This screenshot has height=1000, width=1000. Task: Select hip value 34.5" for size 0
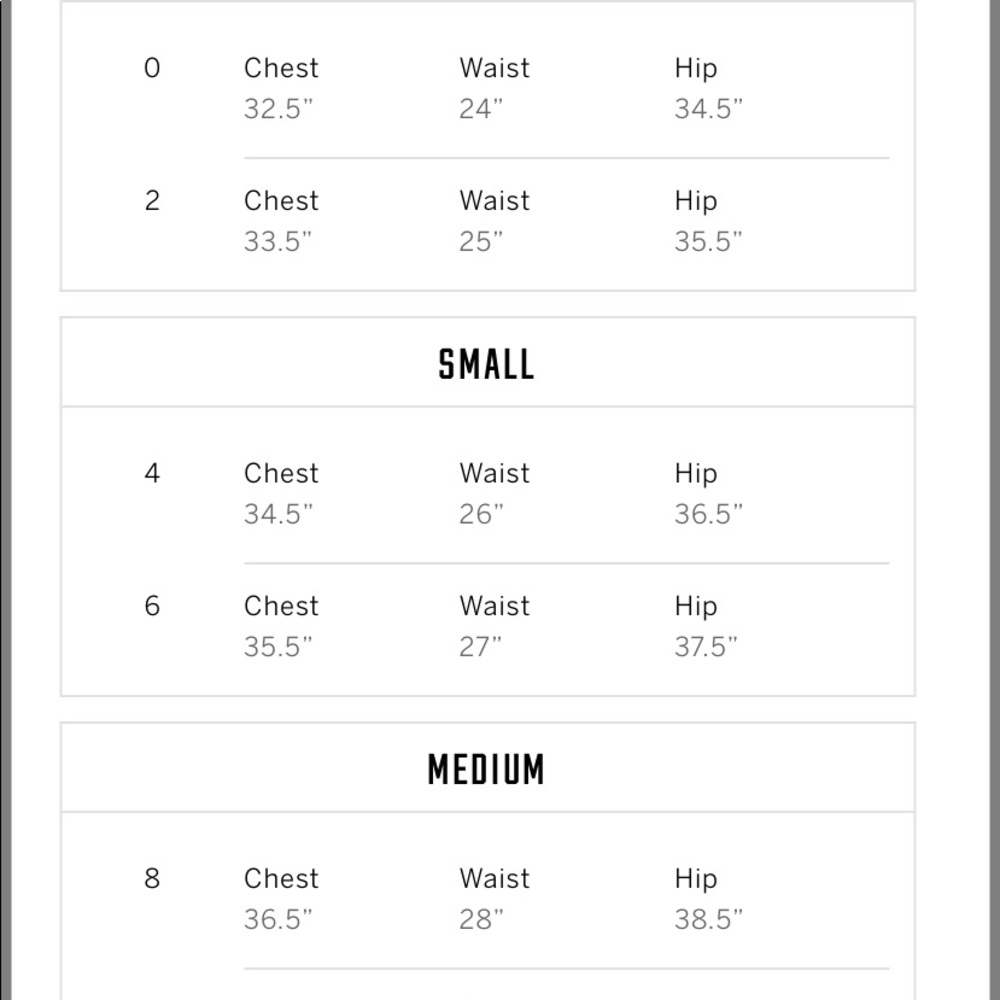click(709, 109)
